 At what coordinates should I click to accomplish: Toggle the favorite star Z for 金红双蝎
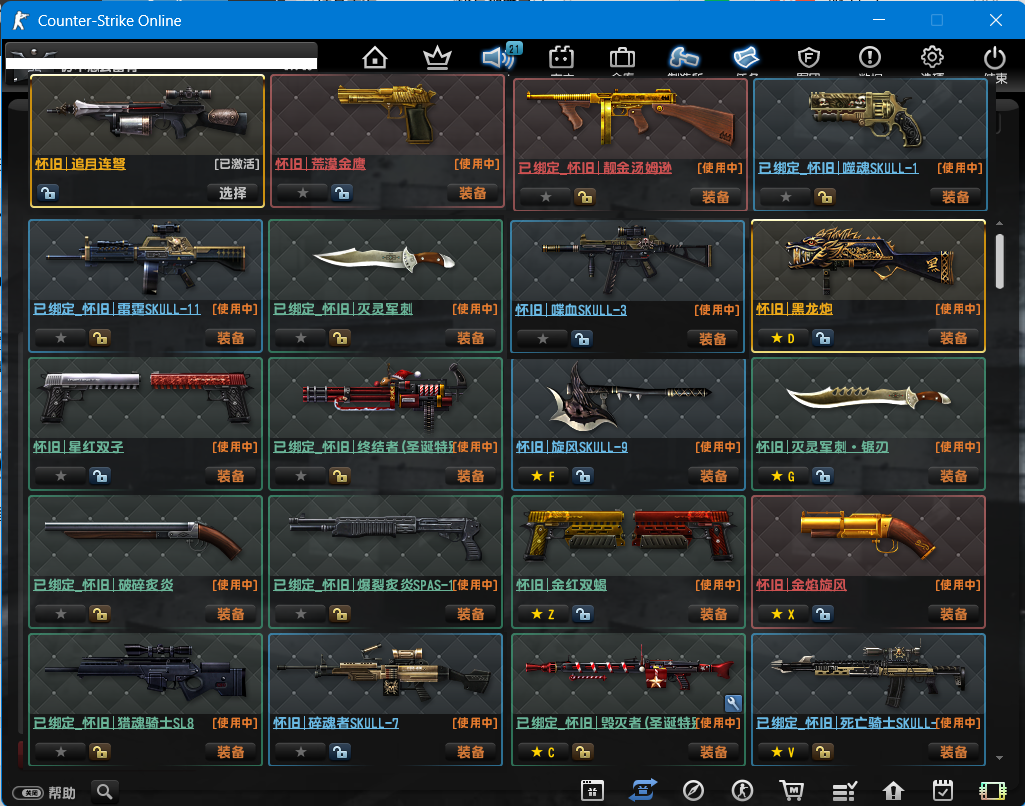543,614
